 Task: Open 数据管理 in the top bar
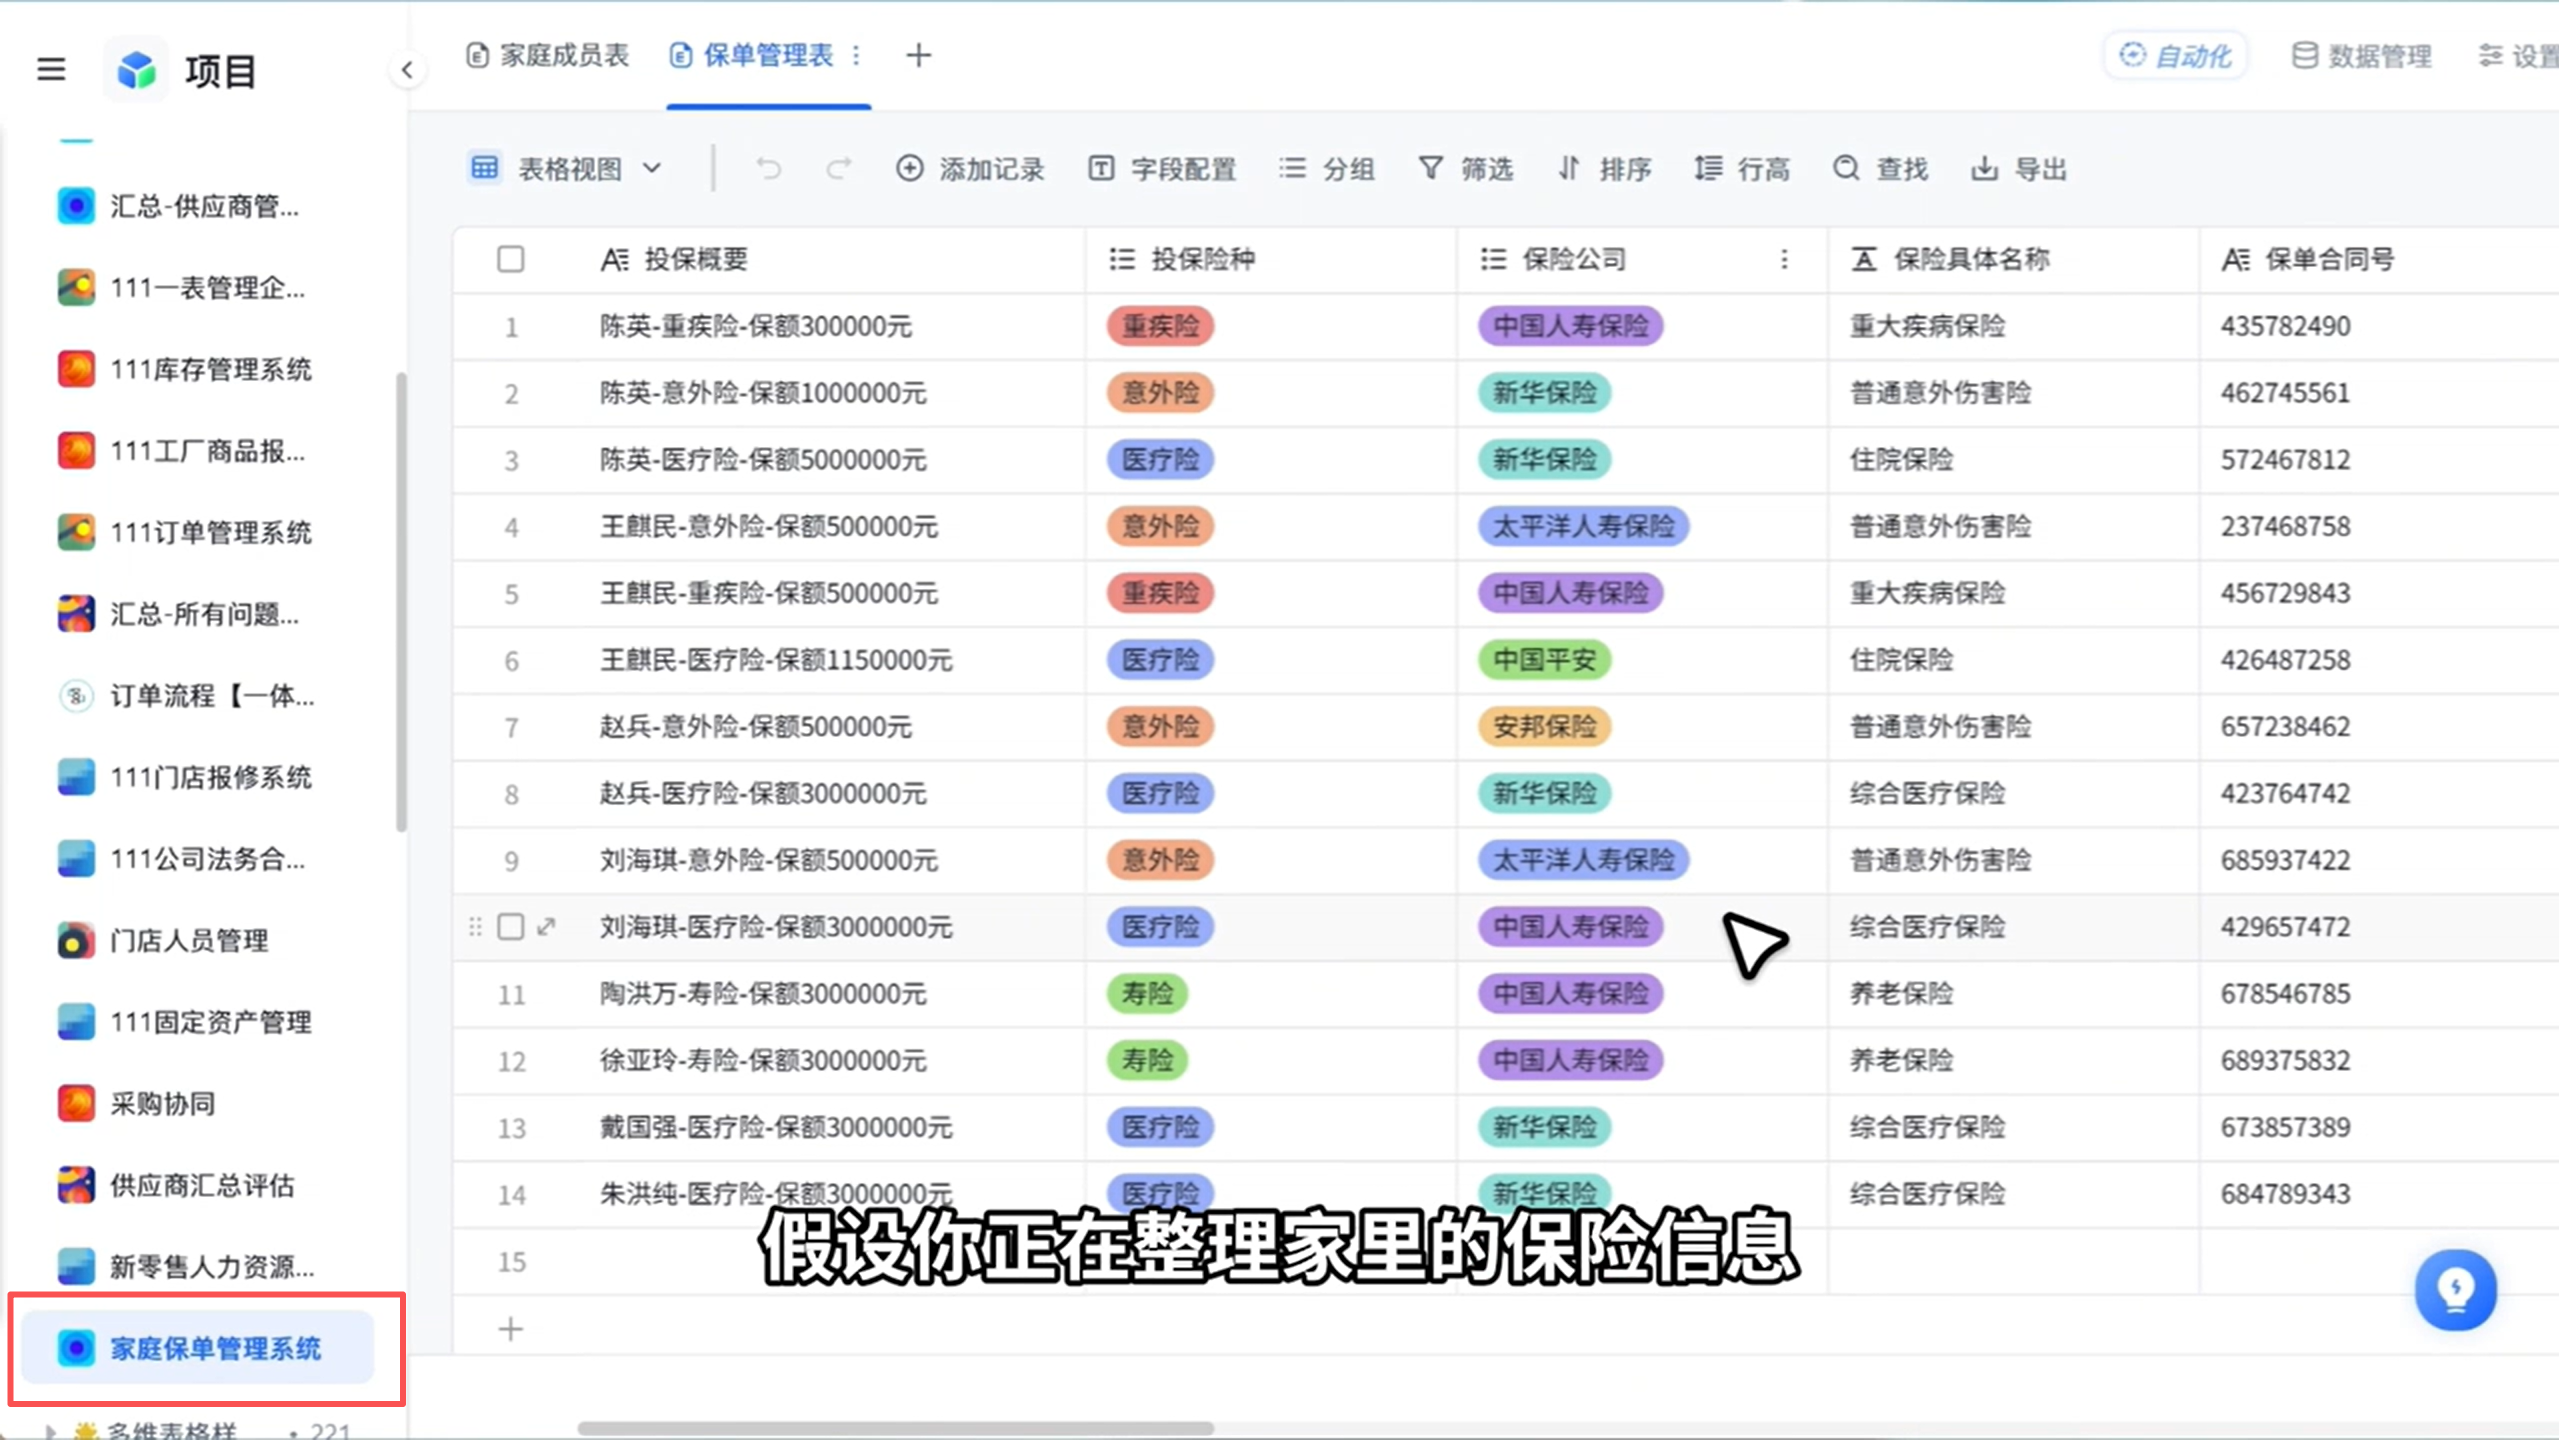(2361, 55)
